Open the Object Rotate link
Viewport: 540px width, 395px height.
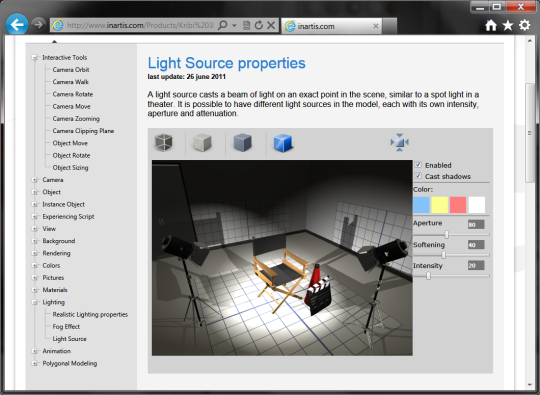pos(71,155)
